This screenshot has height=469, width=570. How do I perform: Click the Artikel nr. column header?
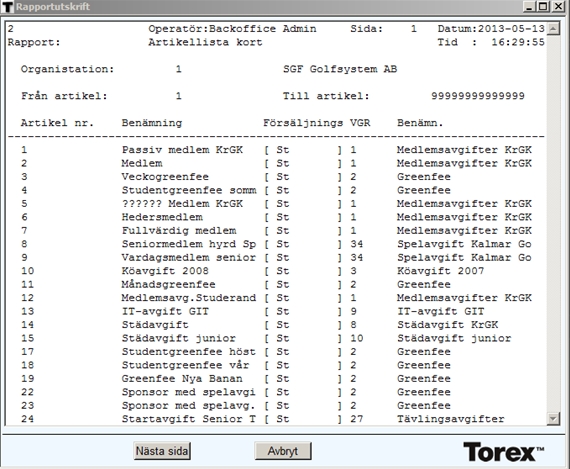coord(57,123)
